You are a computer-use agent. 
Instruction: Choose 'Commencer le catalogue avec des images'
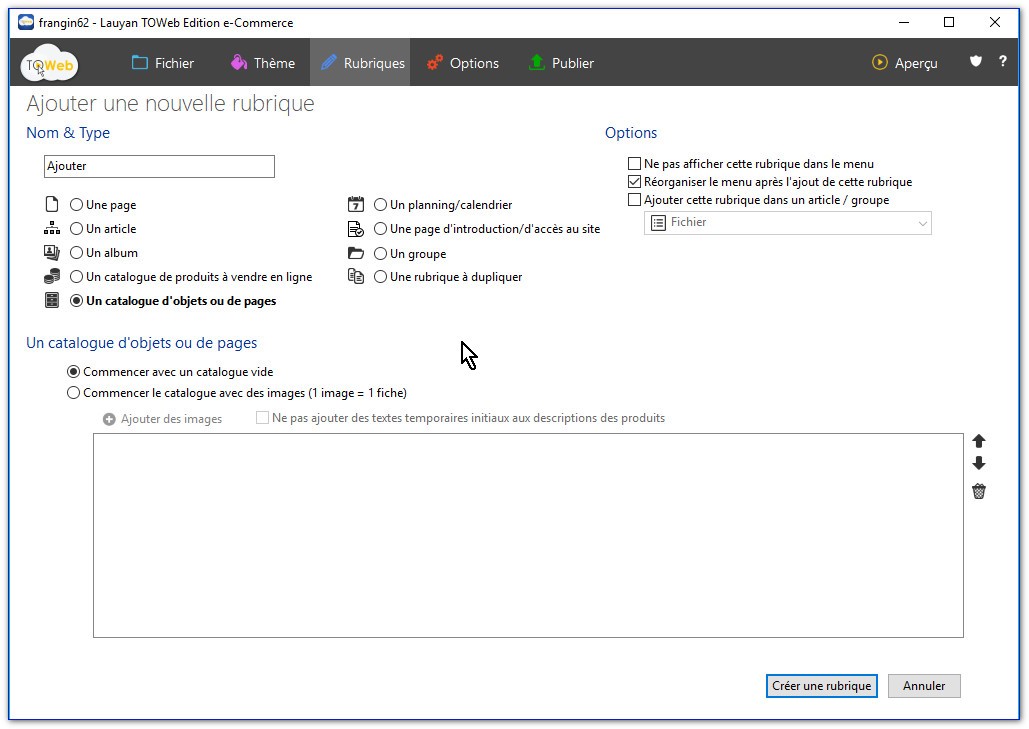74,393
